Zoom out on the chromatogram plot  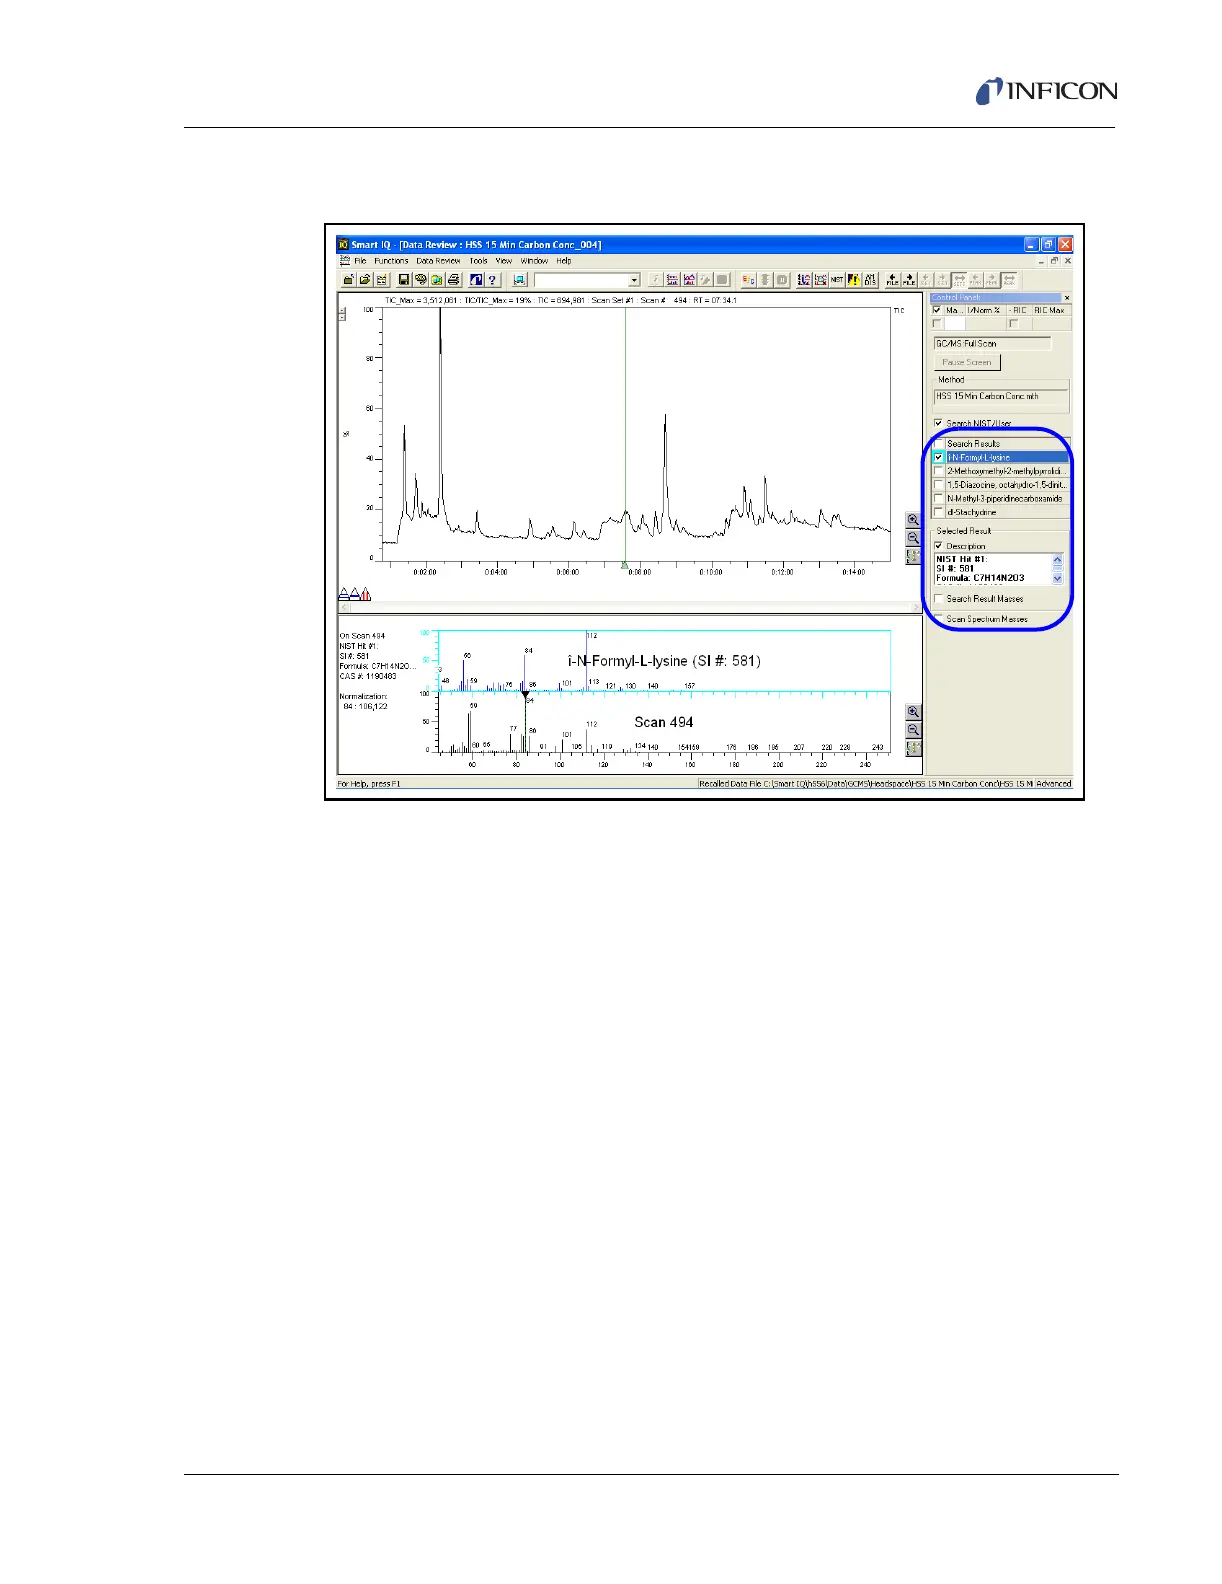913,538
